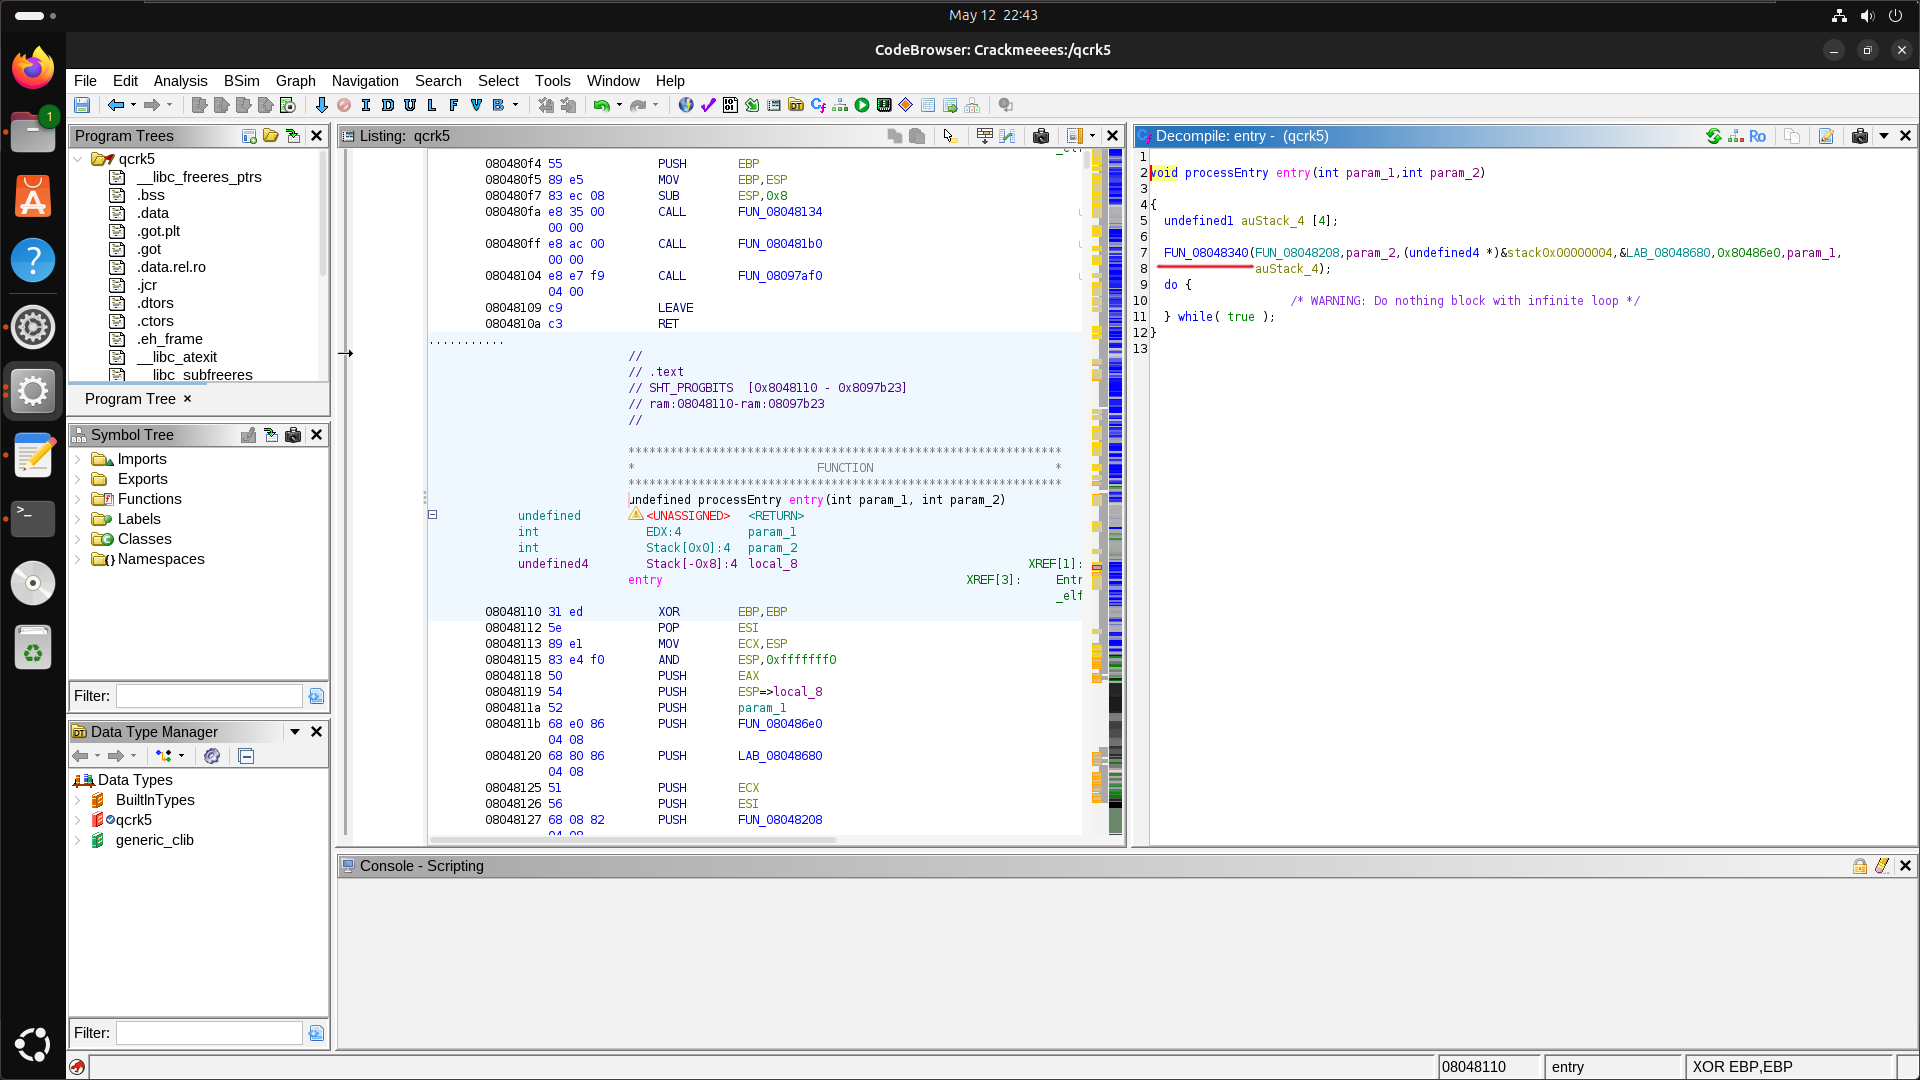Click the Decompile pencil edit icon
Screen dimensions: 1920x1080
coord(1826,136)
